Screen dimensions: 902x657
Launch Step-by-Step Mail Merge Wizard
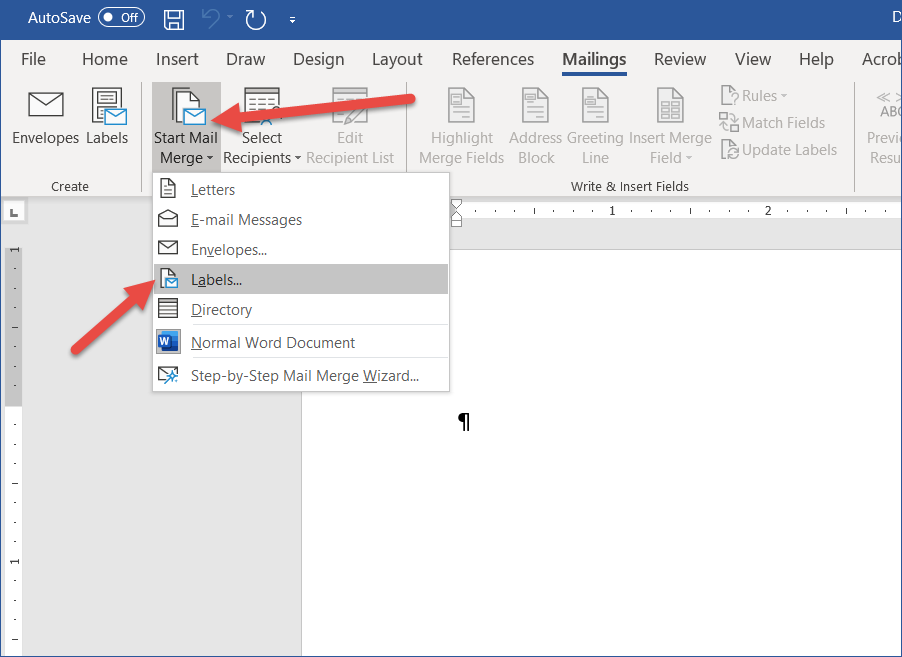tap(301, 375)
